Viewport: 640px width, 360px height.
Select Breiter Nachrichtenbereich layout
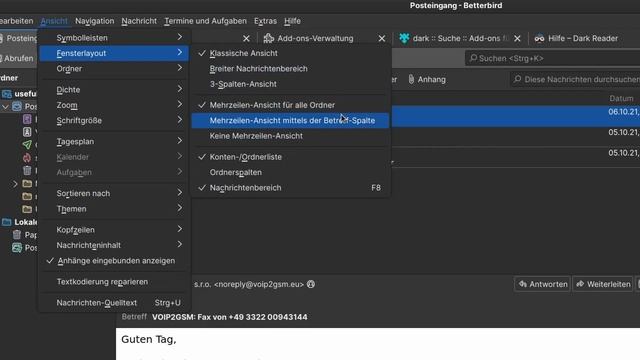(x=290, y=69)
